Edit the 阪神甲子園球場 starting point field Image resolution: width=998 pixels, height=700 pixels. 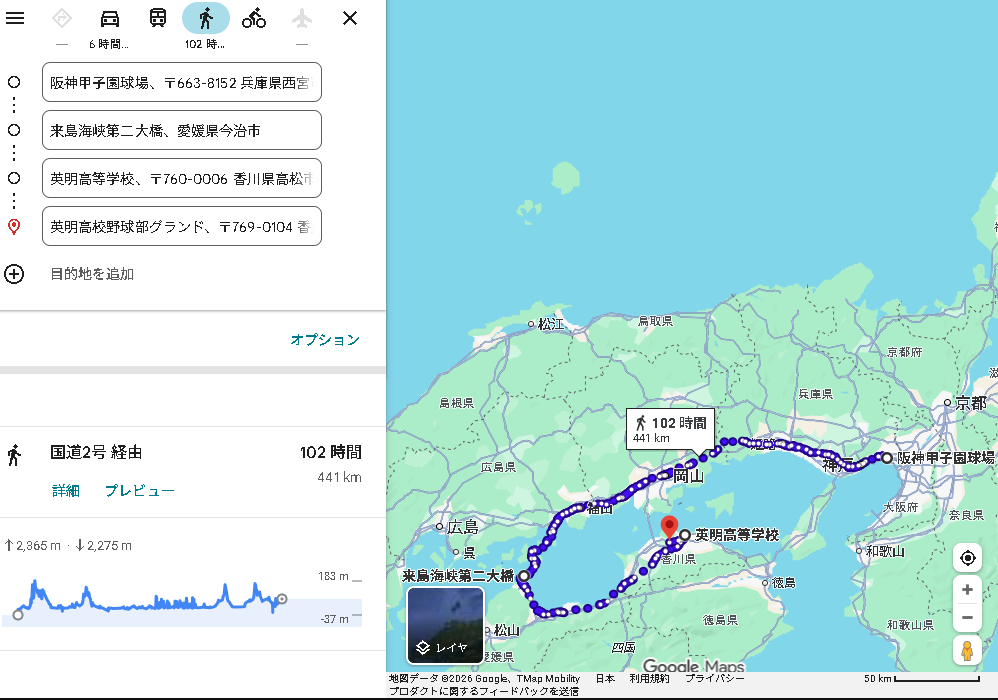coord(182,82)
